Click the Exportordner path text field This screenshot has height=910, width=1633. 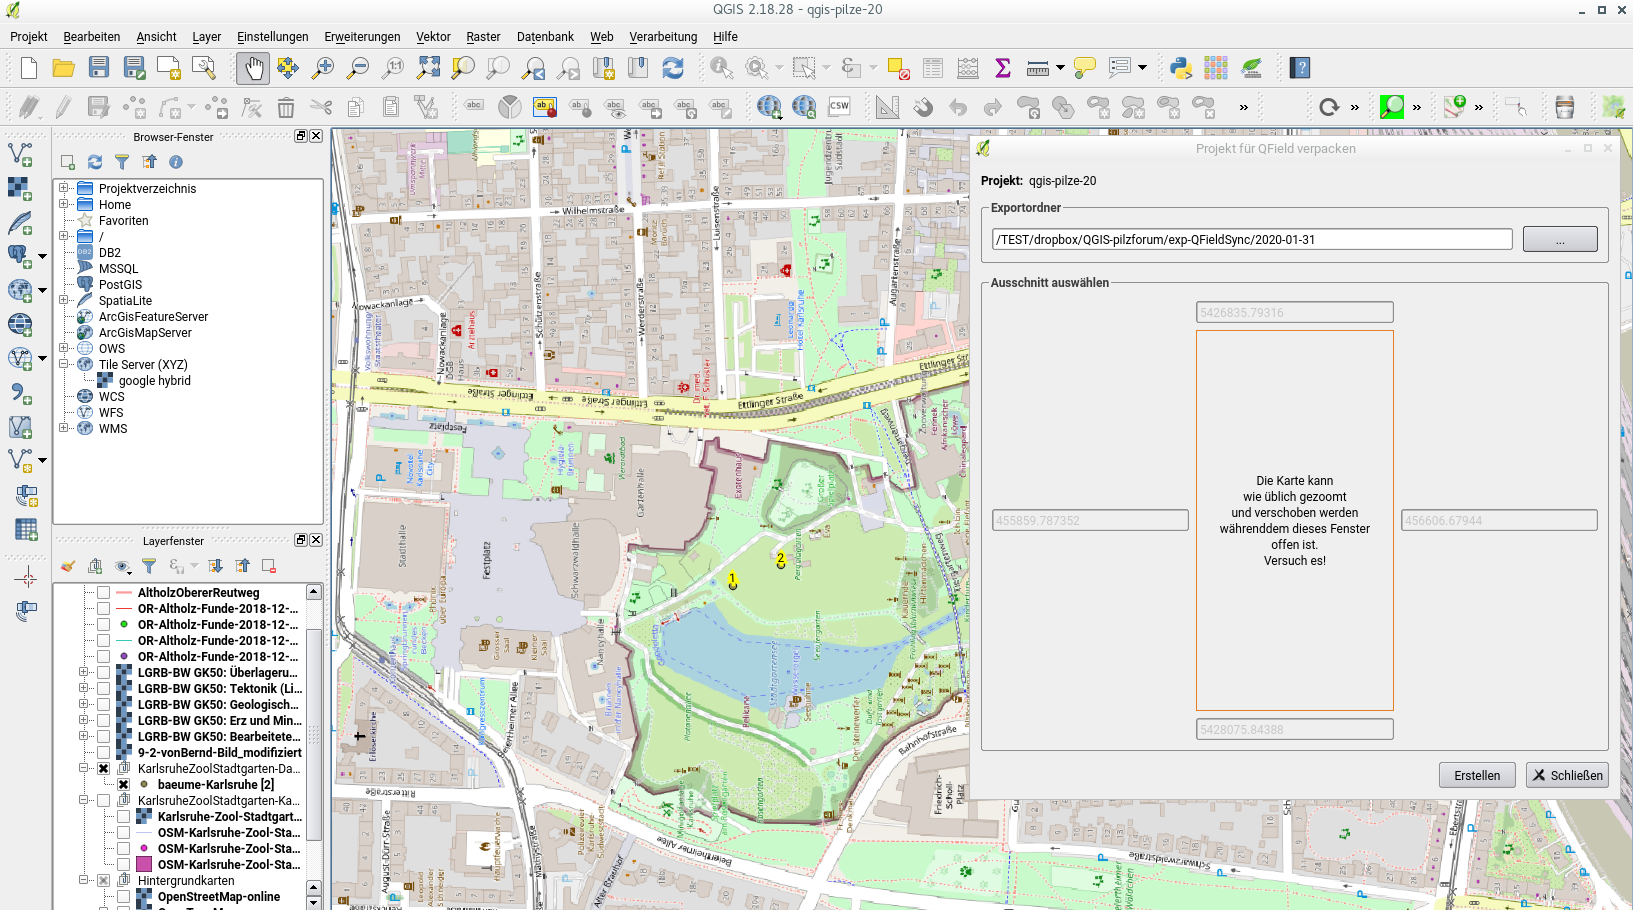click(x=1251, y=239)
